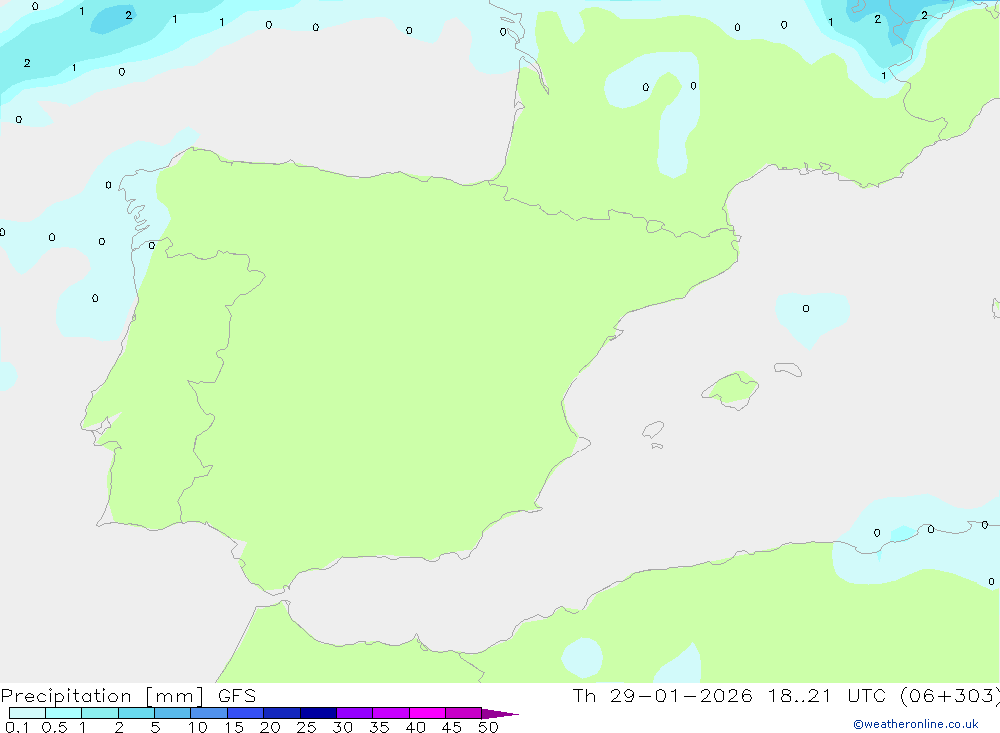The height and width of the screenshot is (733, 1000).
Task: Click the 0.1–0.5 mm legend color swatch
Action: [x=27, y=713]
